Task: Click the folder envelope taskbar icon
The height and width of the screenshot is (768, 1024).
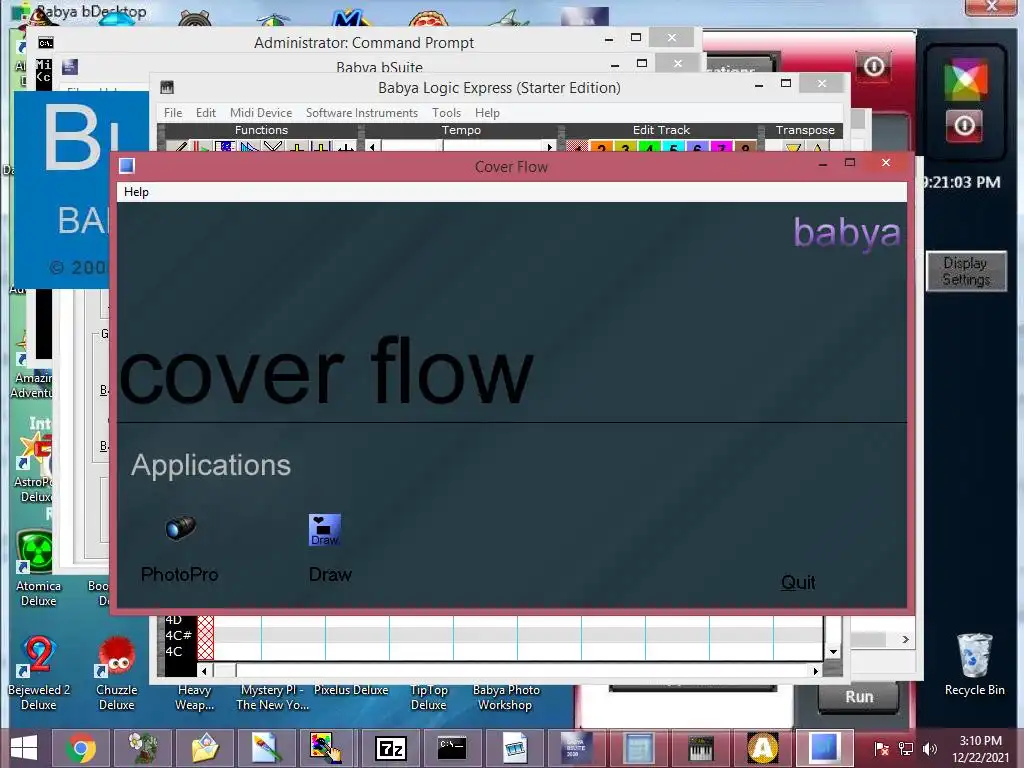Action: click(205, 748)
